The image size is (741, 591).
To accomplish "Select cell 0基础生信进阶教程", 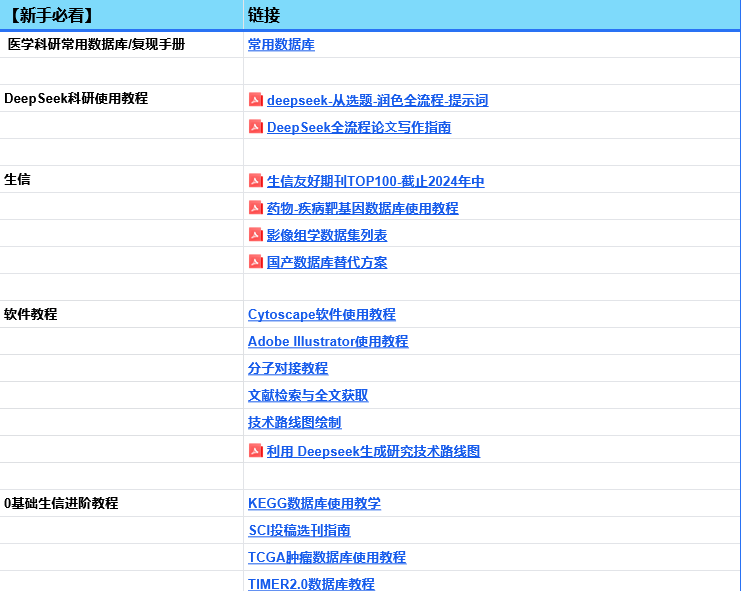I will click(121, 503).
